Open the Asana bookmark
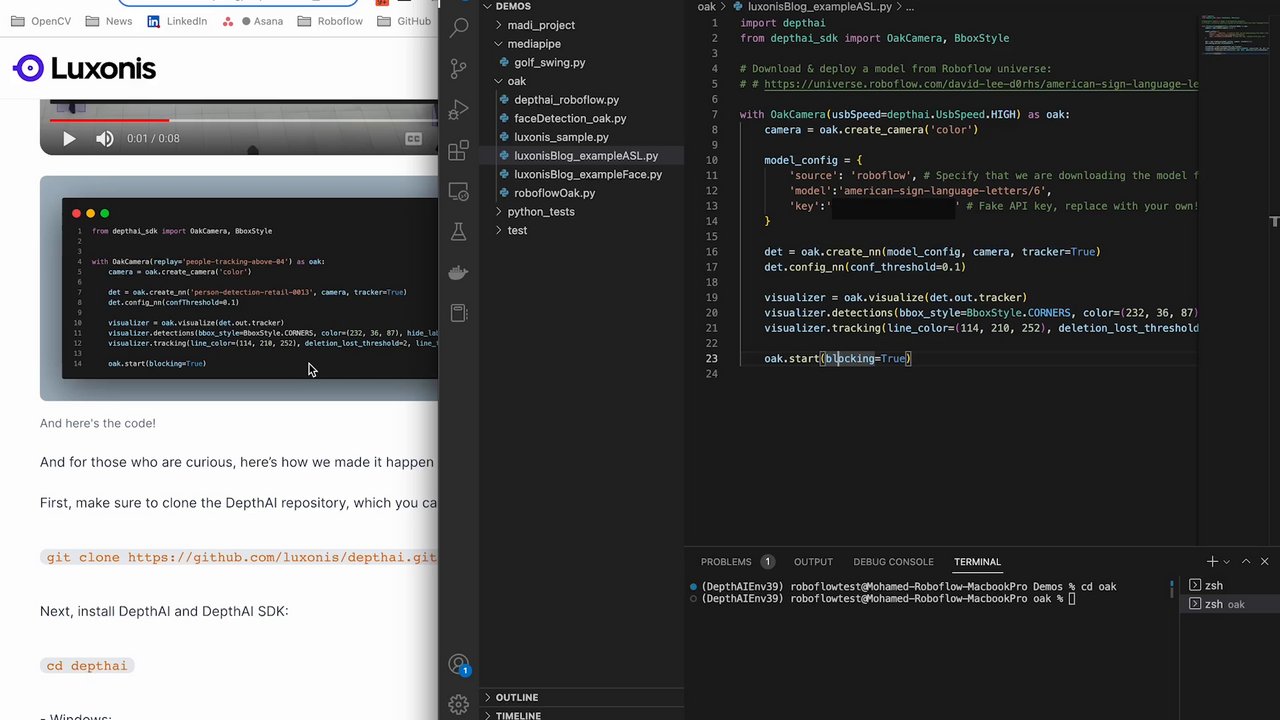The width and height of the screenshot is (1280, 720). (256, 21)
